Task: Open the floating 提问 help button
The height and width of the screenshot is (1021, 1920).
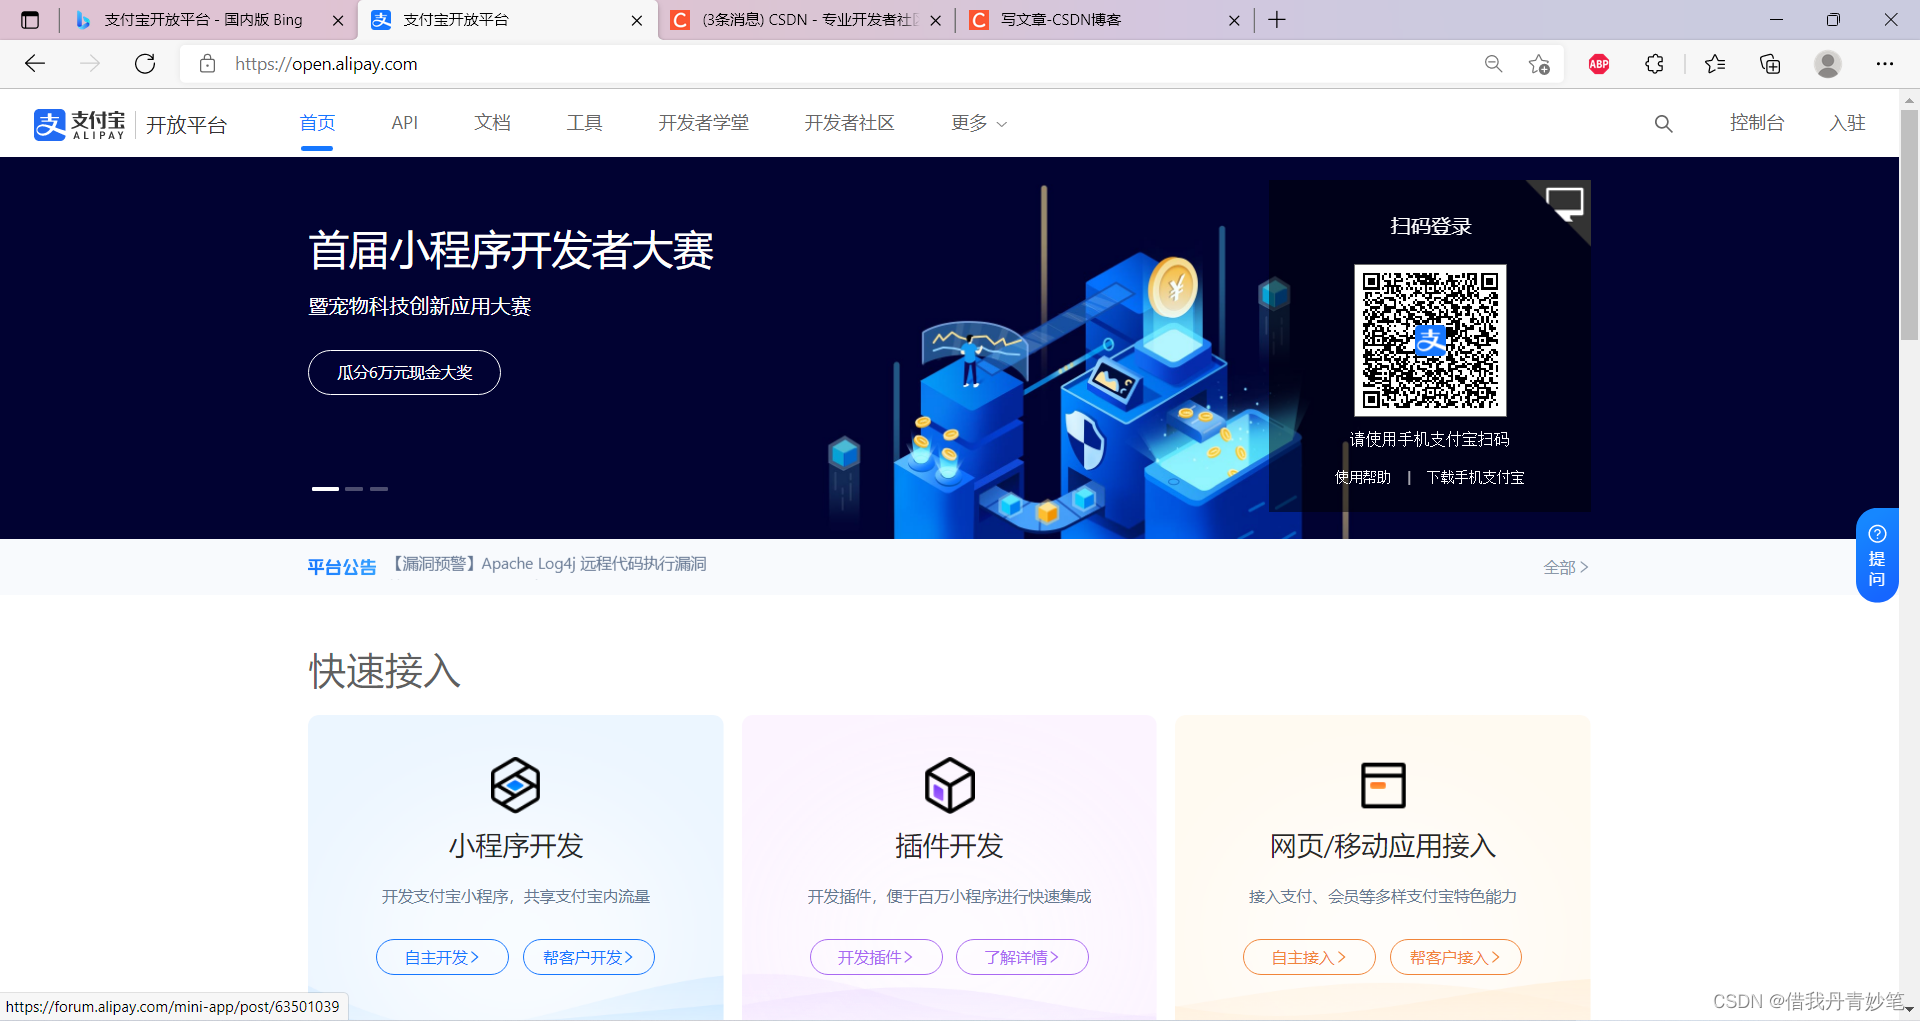Action: tap(1877, 555)
